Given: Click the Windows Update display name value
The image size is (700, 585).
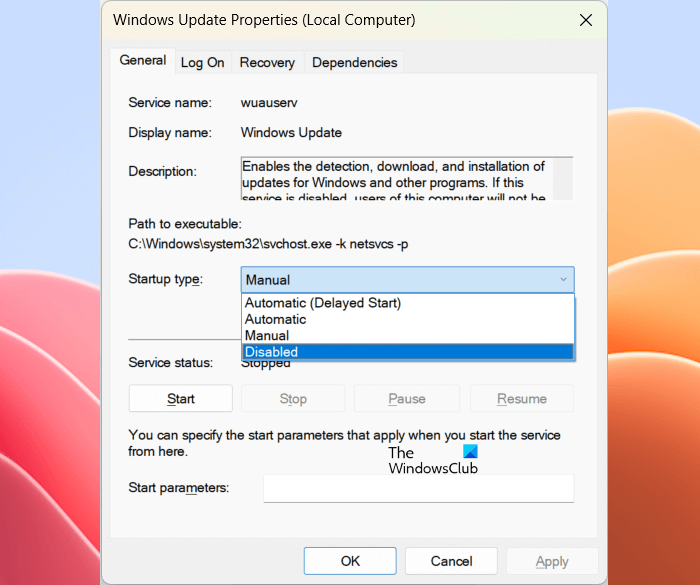Looking at the screenshot, I should [291, 133].
